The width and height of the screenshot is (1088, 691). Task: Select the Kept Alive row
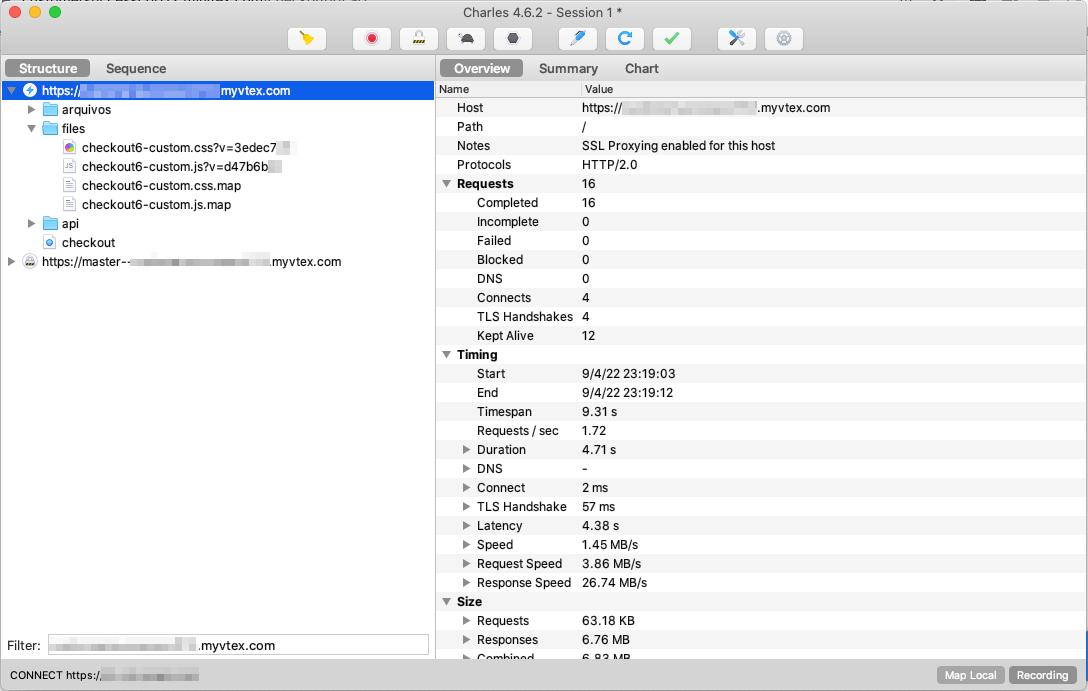(x=761, y=336)
